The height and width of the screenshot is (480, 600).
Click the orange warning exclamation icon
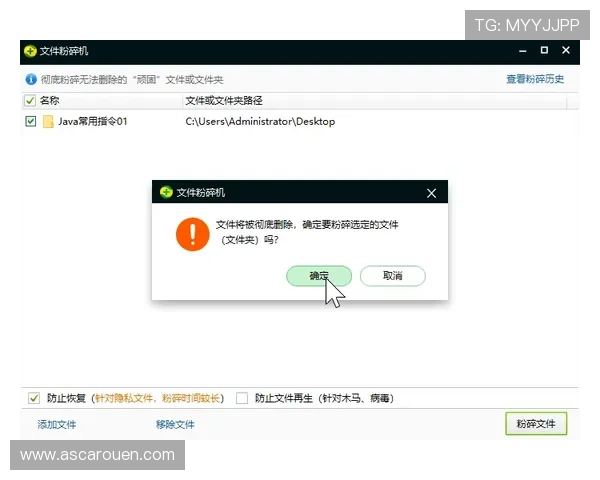click(x=192, y=234)
